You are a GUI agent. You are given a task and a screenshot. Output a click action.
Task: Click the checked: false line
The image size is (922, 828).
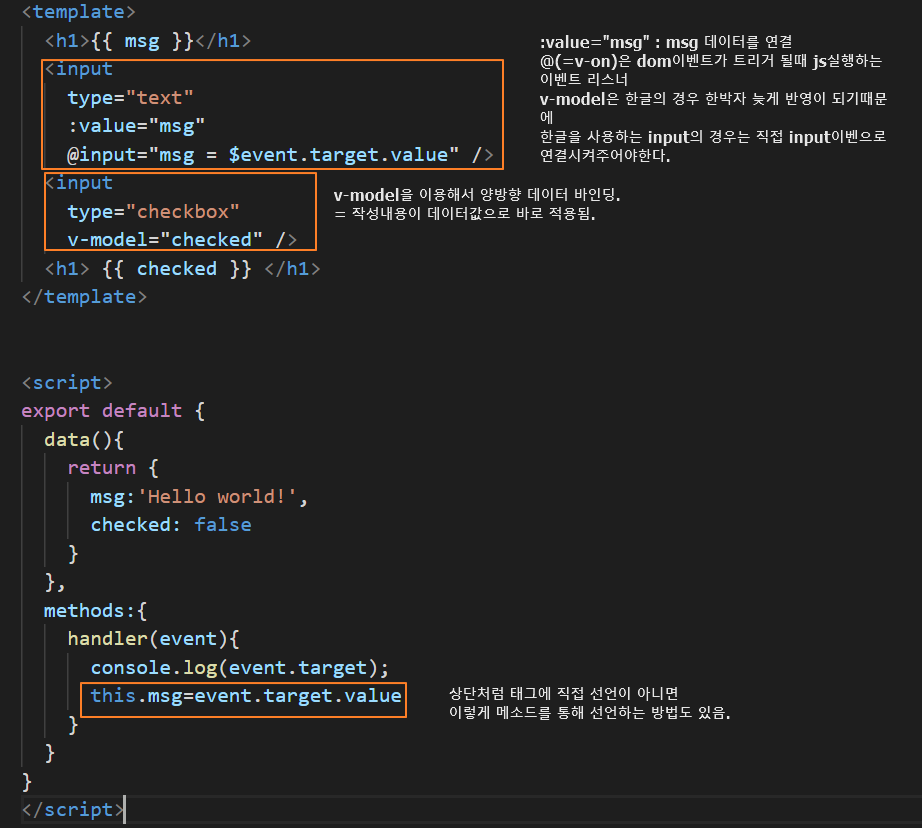point(171,525)
